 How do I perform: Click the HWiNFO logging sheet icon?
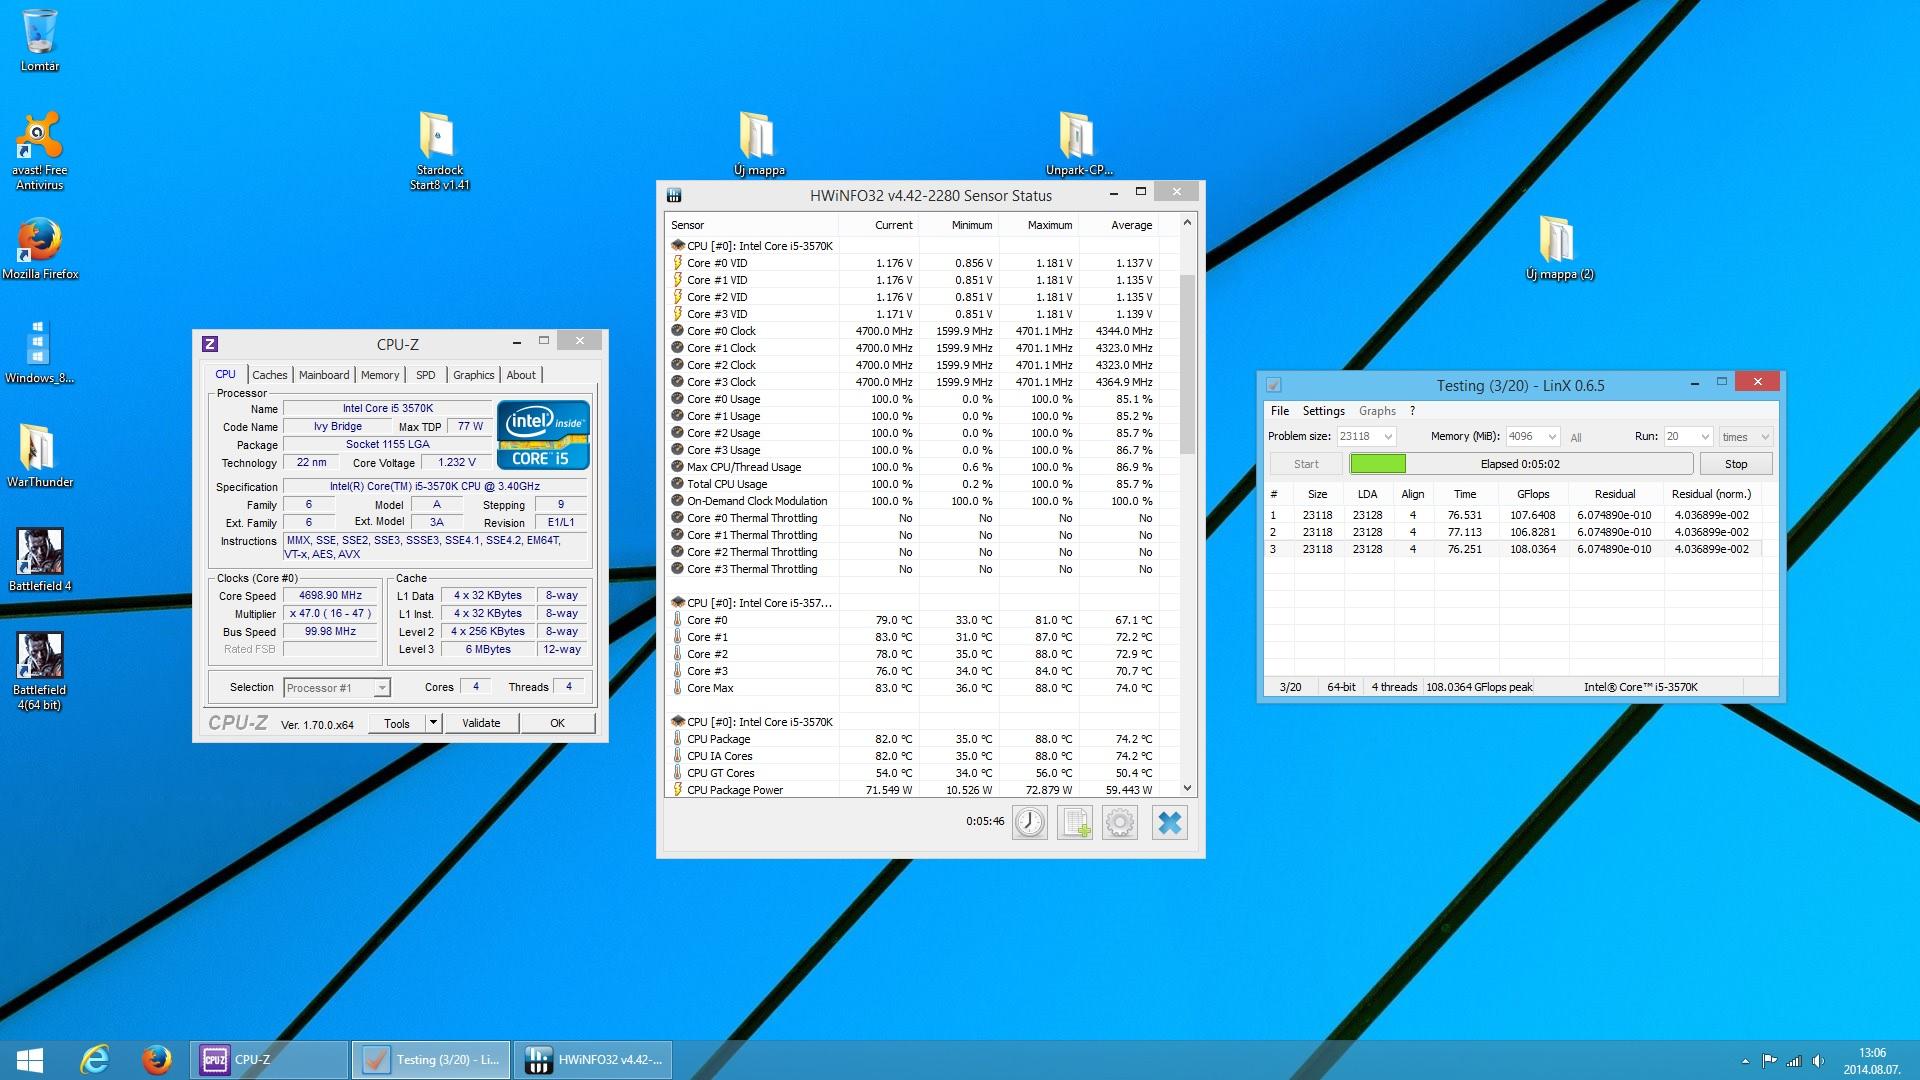pyautogui.click(x=1075, y=822)
